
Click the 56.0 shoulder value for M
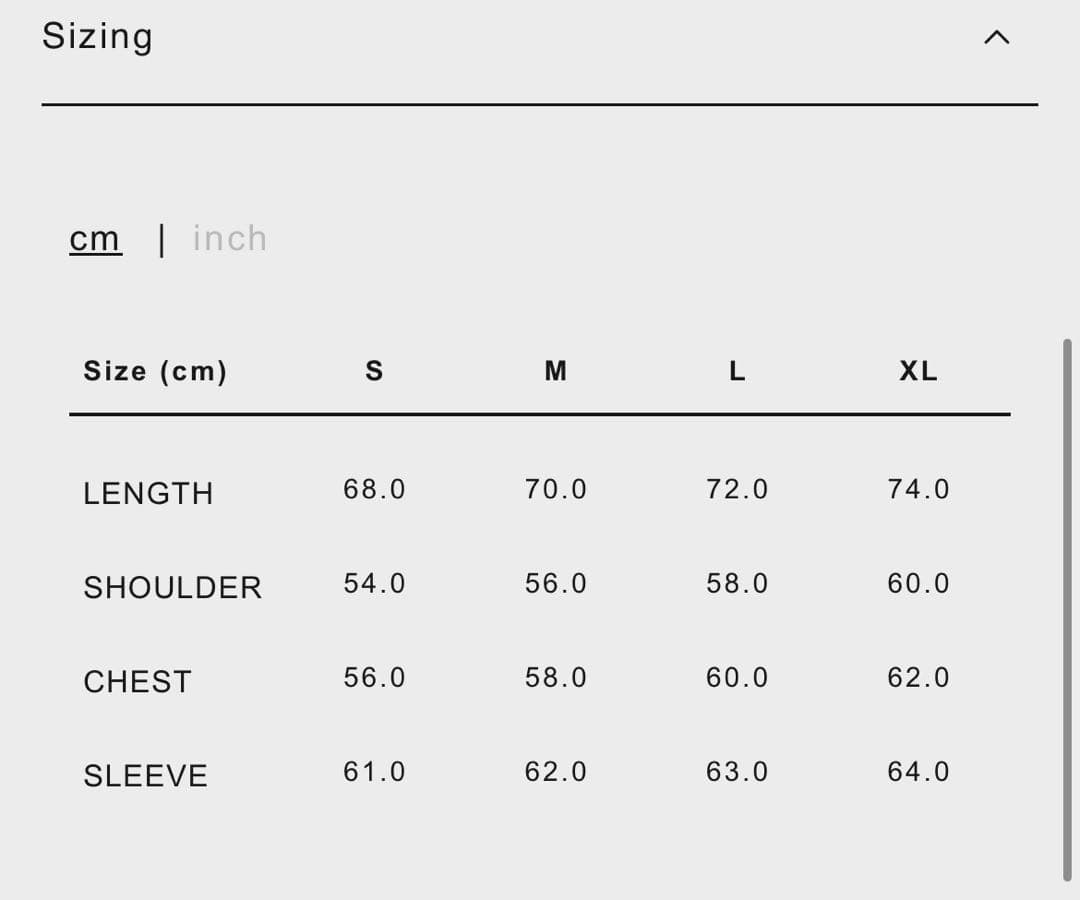(556, 584)
